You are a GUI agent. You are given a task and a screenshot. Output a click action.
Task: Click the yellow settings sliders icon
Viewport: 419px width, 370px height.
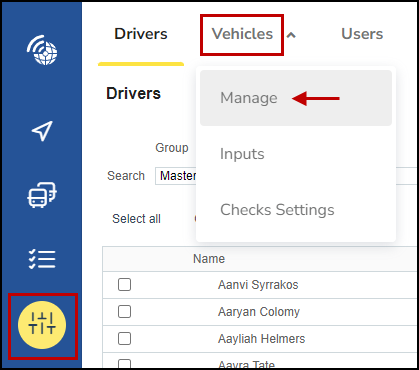point(42,325)
